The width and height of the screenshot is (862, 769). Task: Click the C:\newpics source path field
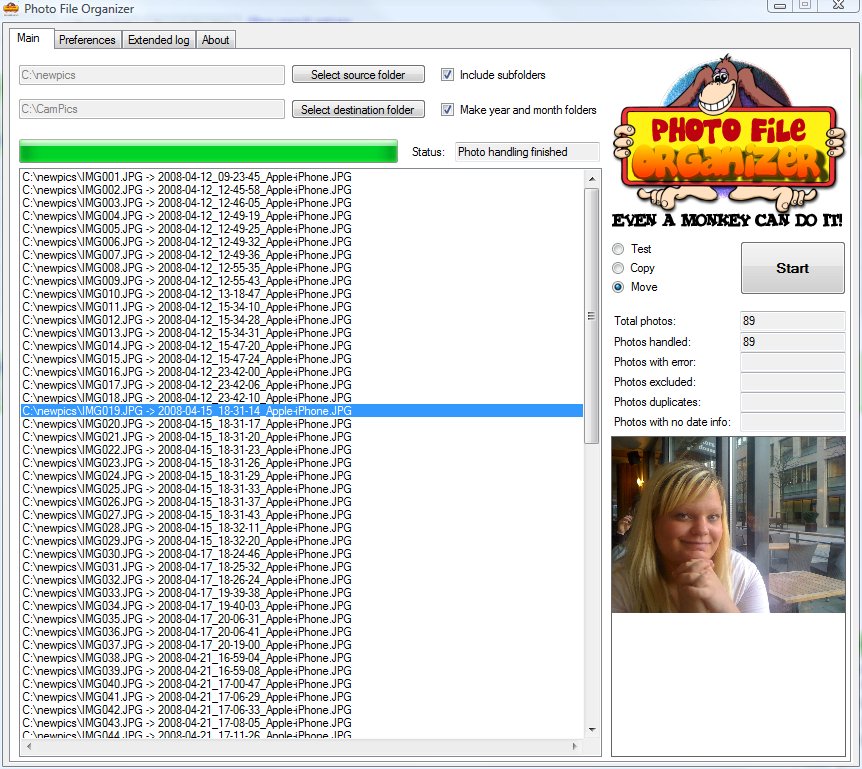tap(152, 75)
